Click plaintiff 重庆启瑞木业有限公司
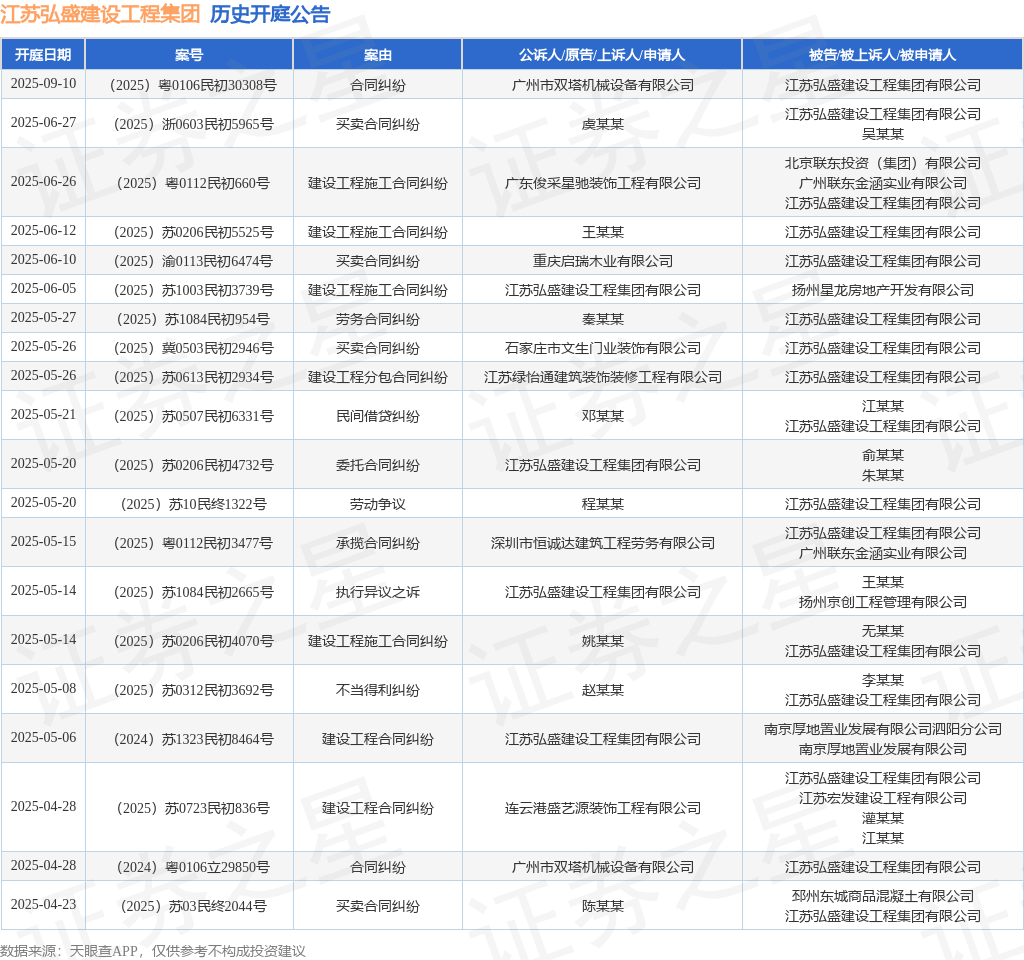Screen dimensions: 1024x960 coord(603,261)
